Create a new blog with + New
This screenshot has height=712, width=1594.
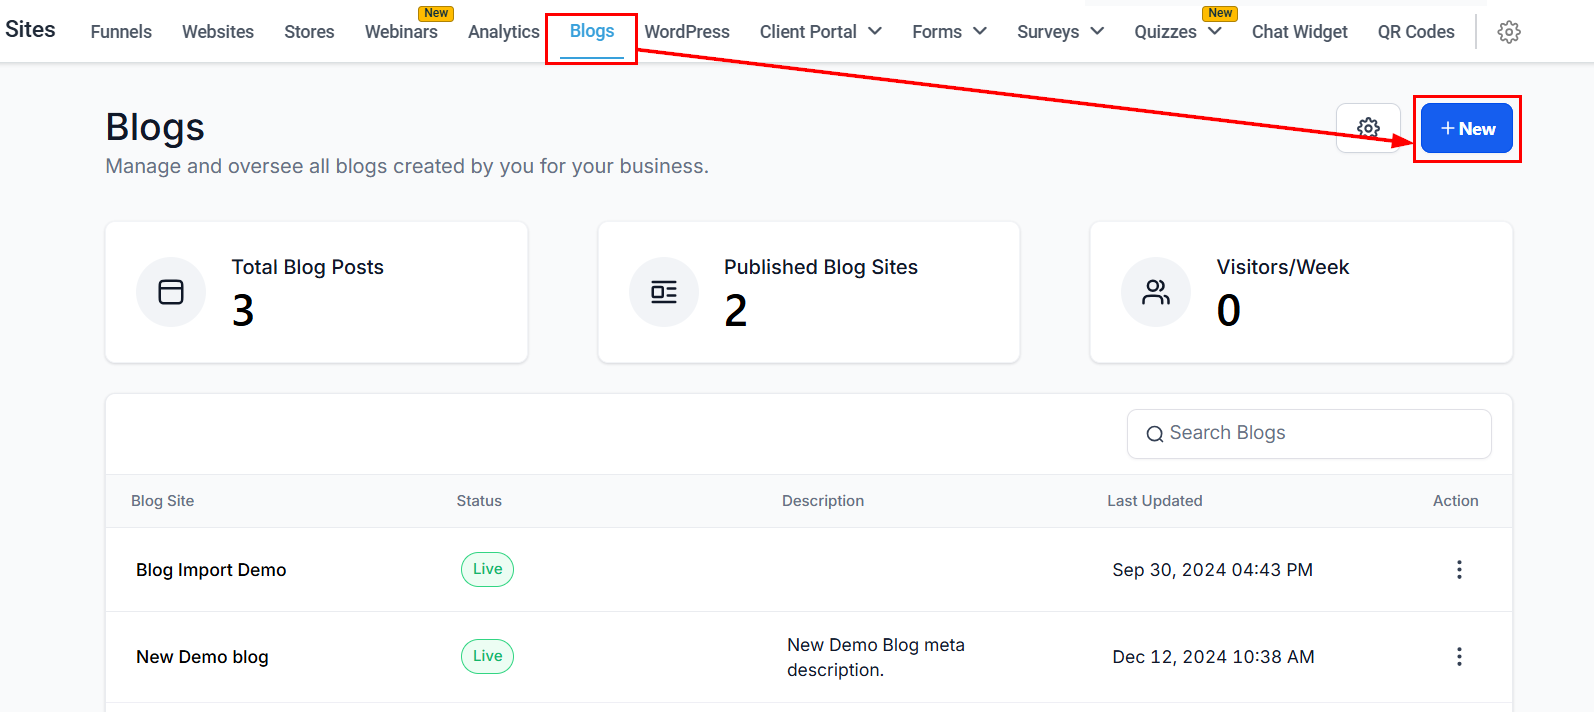click(1467, 128)
